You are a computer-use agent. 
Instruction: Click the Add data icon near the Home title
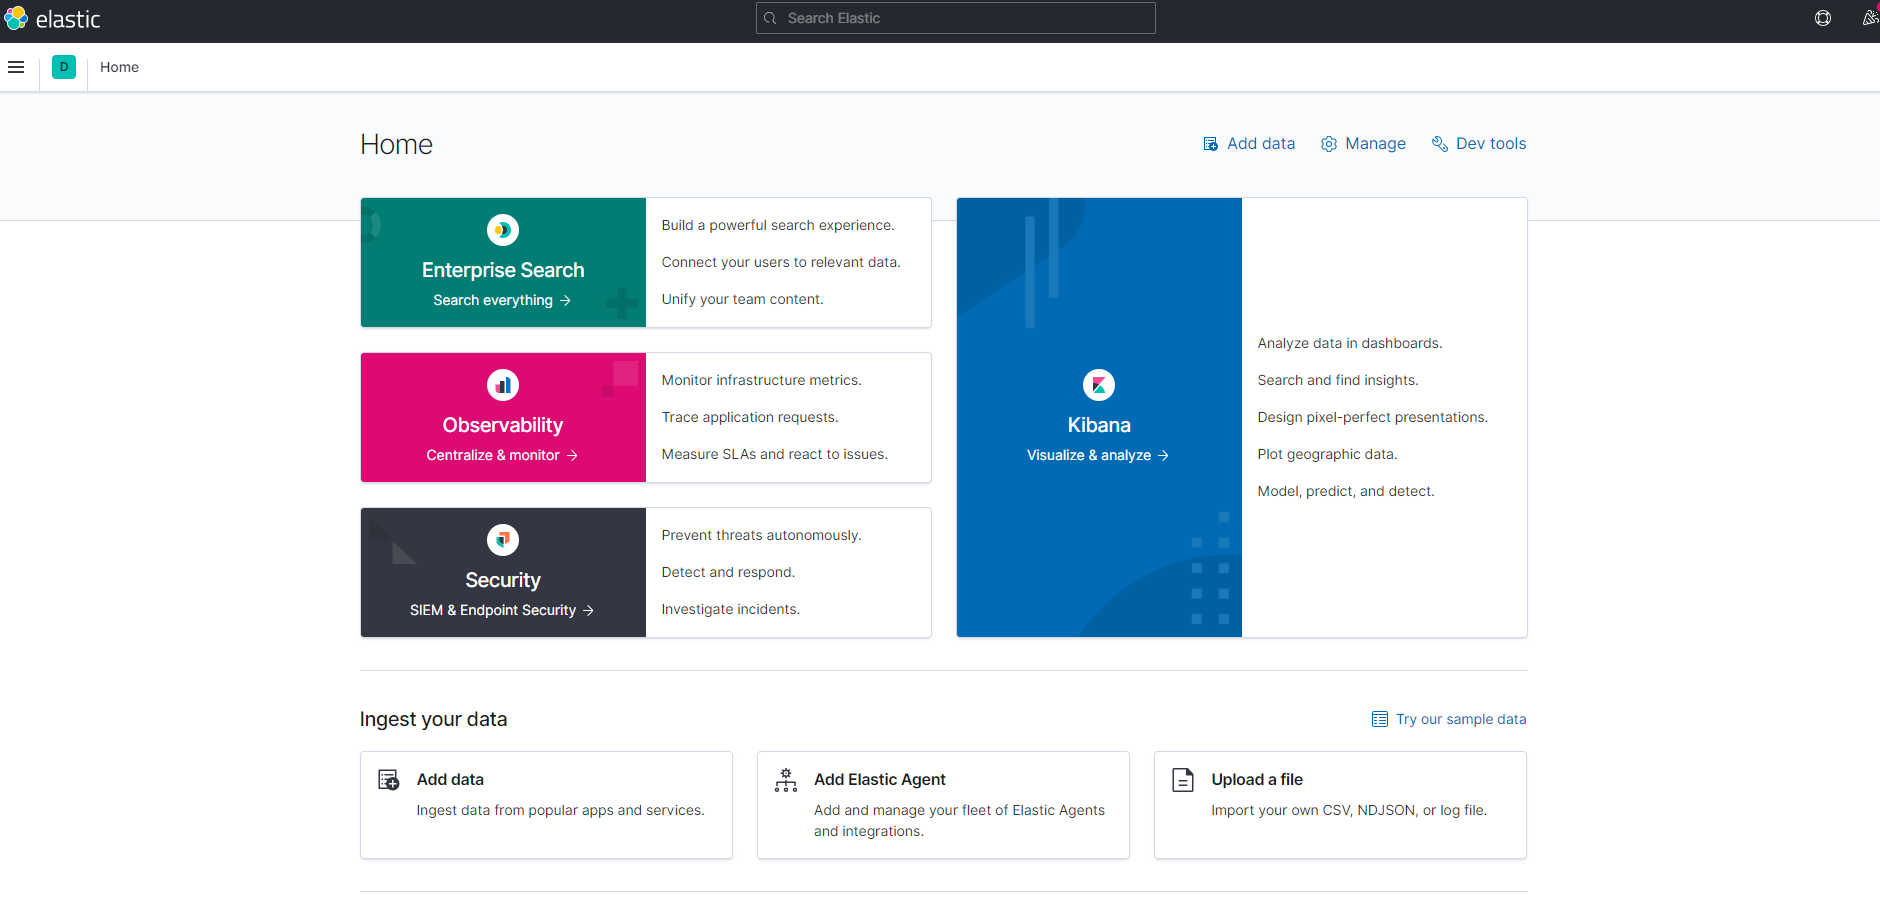1210,144
